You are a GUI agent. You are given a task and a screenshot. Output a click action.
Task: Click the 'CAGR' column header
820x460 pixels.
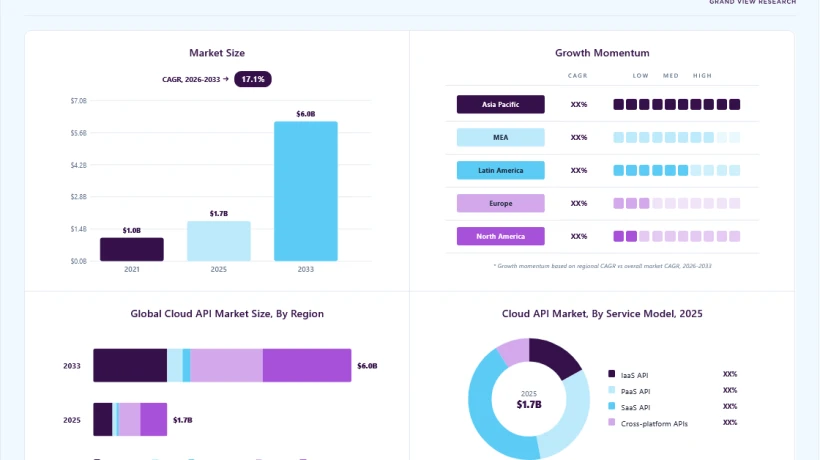pos(578,76)
